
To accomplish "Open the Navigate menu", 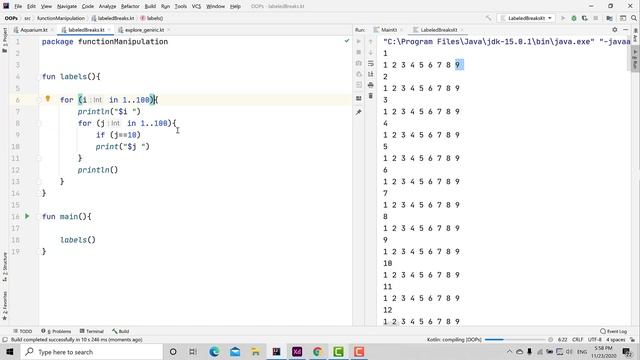I will [x=67, y=7].
